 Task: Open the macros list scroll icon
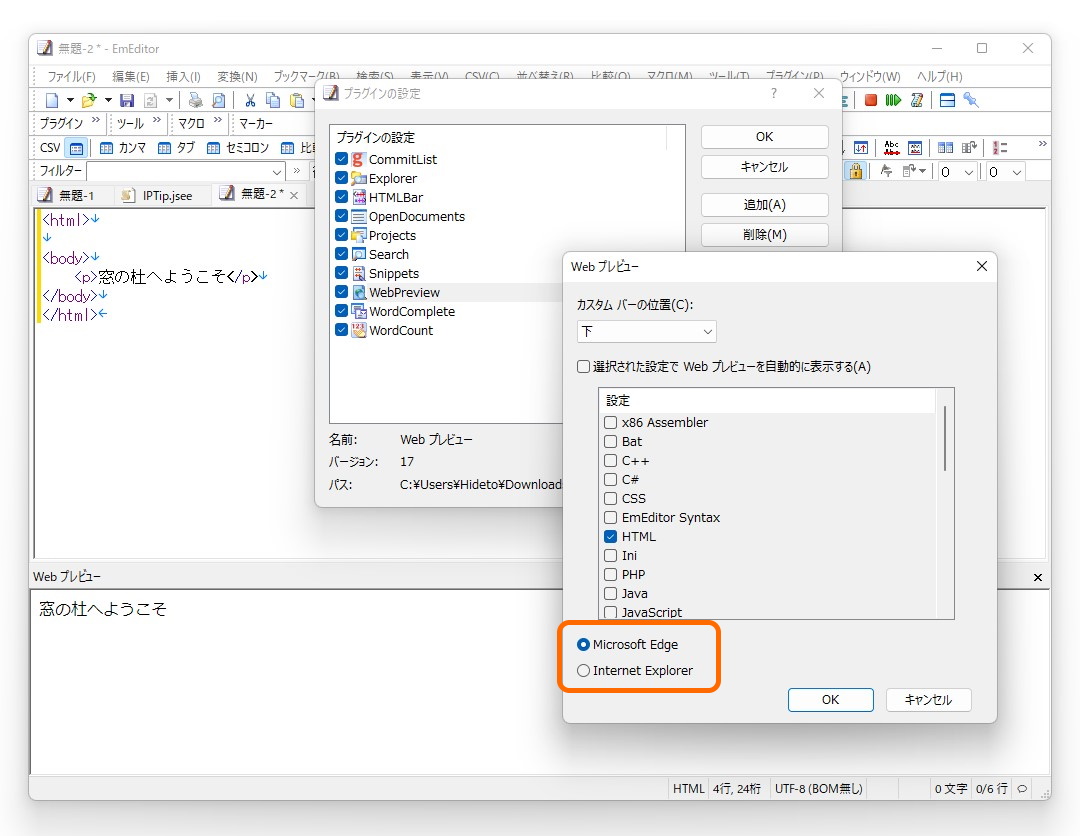[918, 100]
